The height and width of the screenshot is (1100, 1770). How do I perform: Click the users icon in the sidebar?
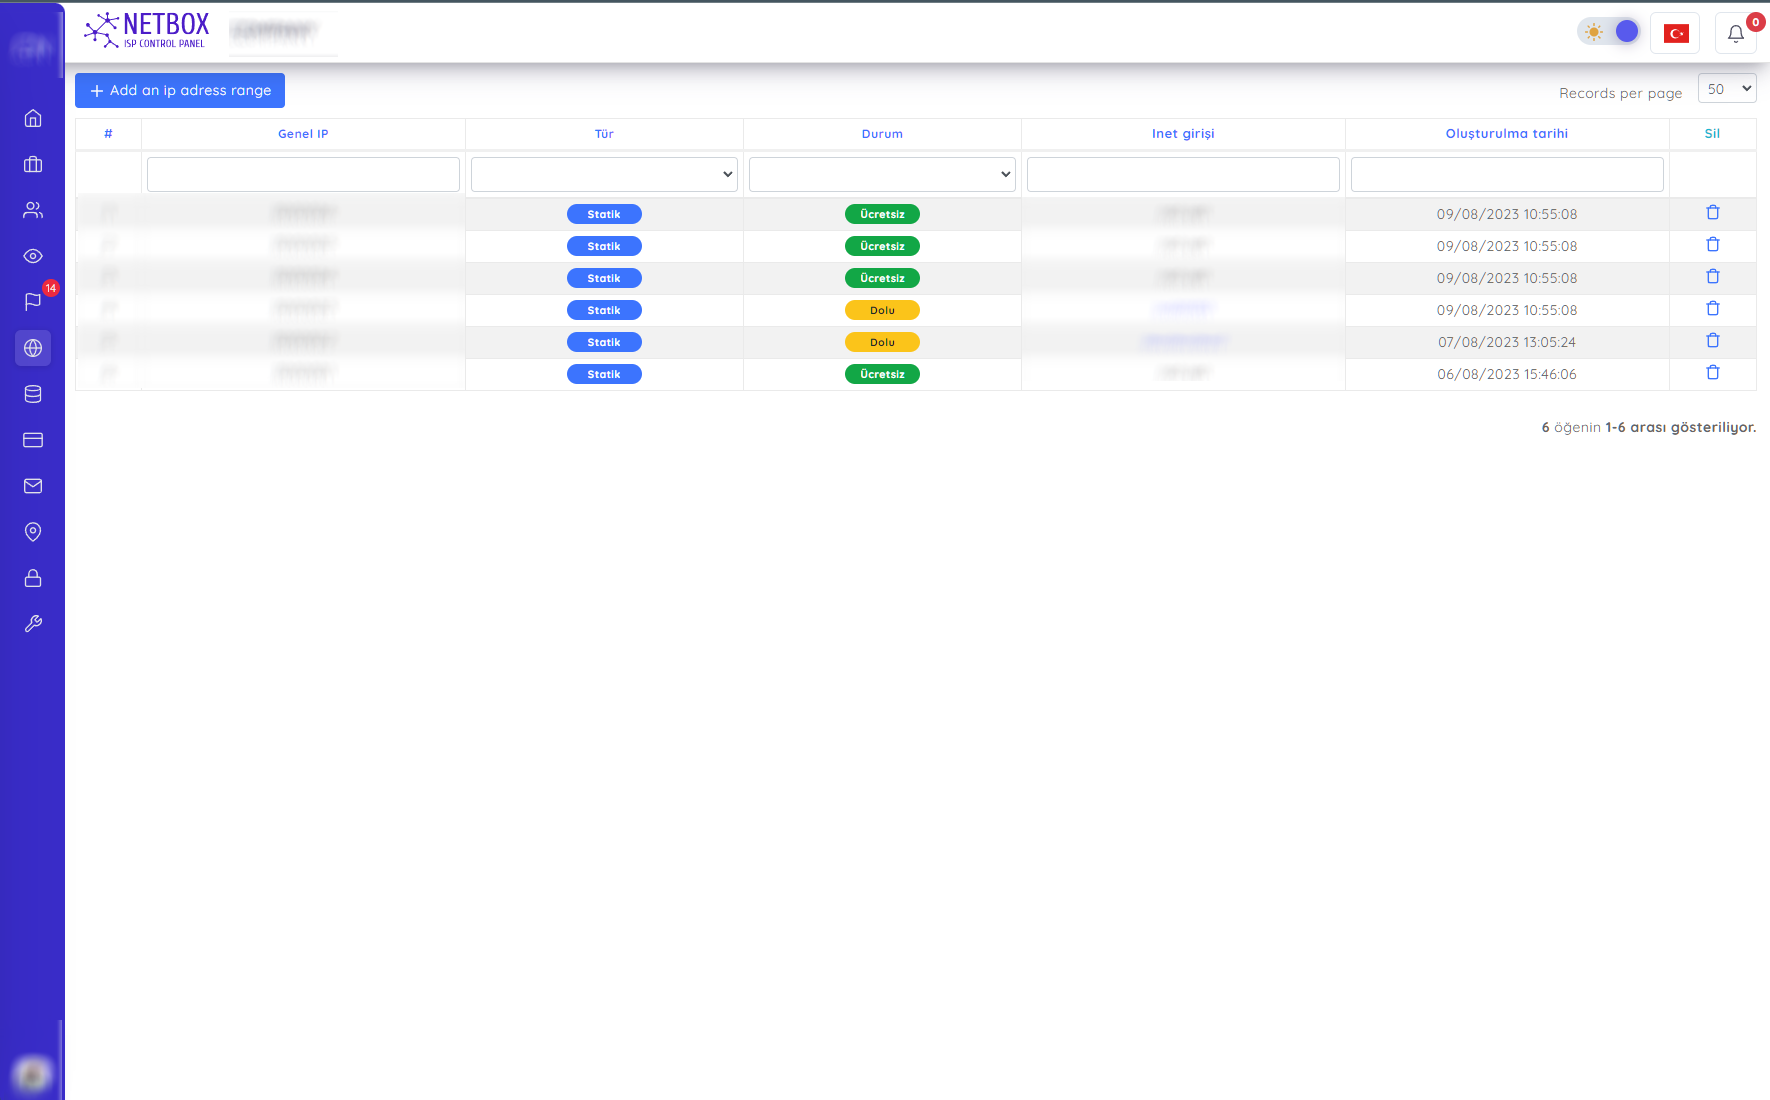pos(33,210)
